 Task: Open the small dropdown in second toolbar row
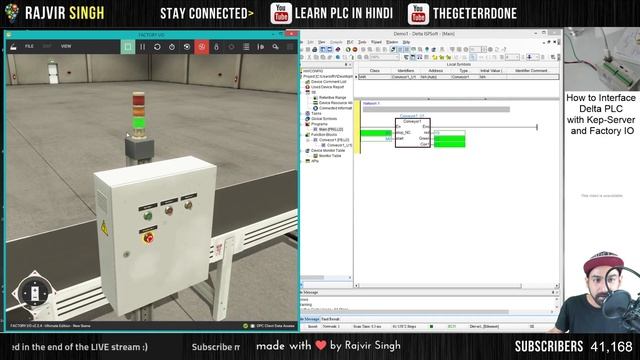tap(512, 57)
